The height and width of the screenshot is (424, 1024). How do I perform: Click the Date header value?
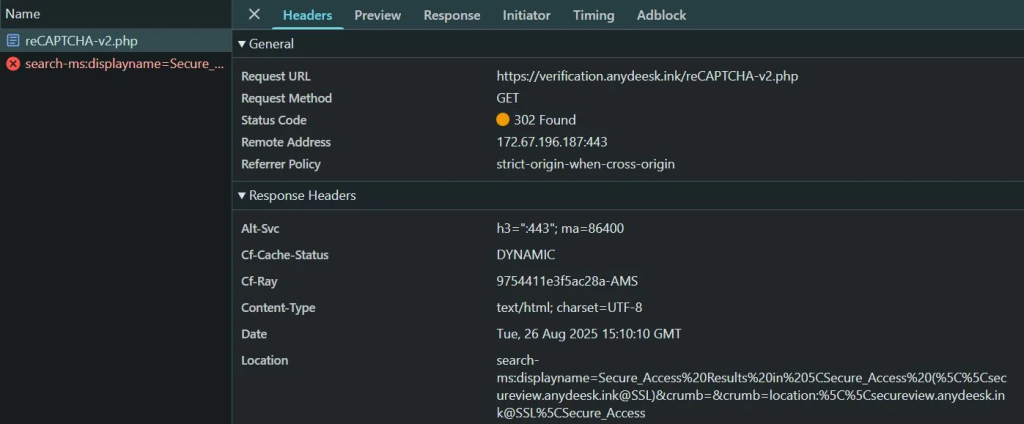click(589, 334)
